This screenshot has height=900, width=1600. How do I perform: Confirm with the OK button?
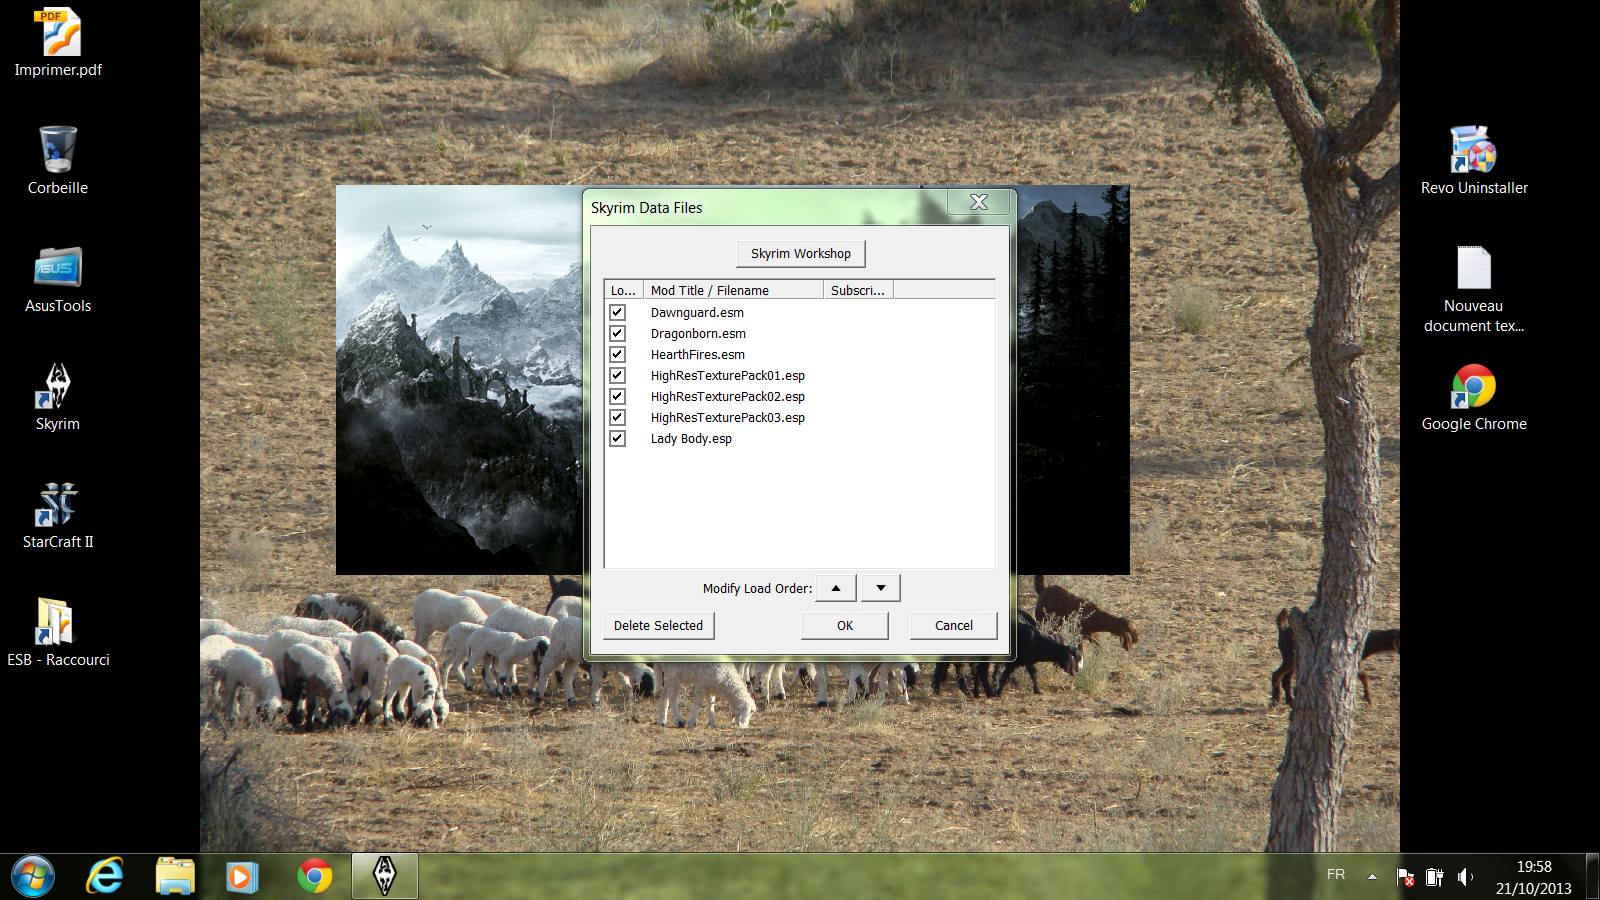(x=845, y=626)
